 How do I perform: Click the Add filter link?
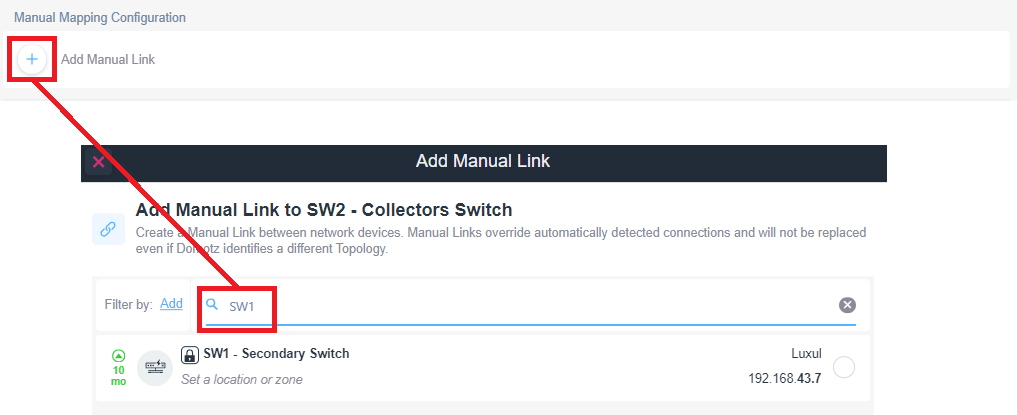(171, 303)
